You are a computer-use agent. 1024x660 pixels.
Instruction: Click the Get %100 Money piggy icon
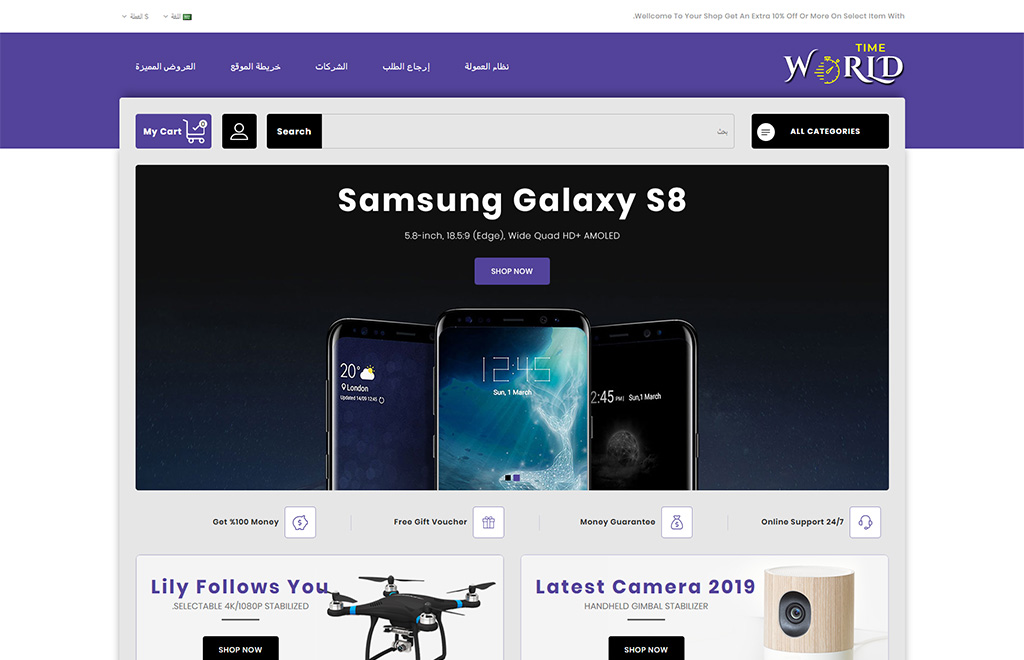coord(300,522)
